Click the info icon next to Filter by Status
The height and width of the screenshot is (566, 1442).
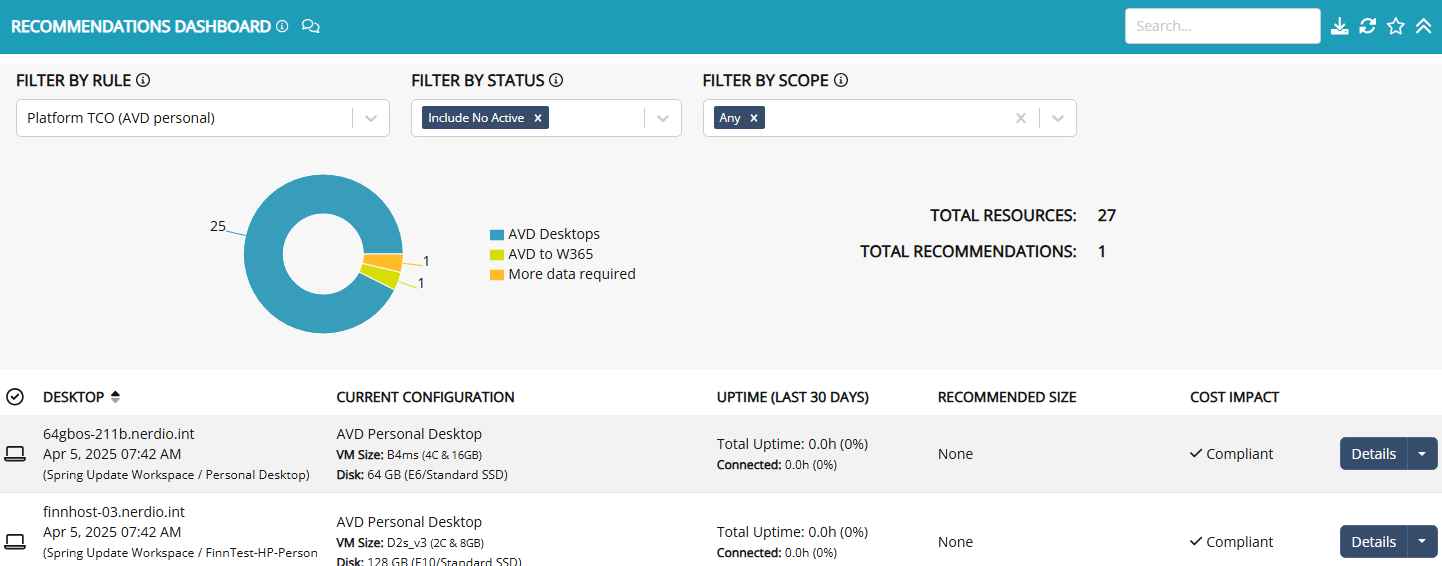pos(556,80)
